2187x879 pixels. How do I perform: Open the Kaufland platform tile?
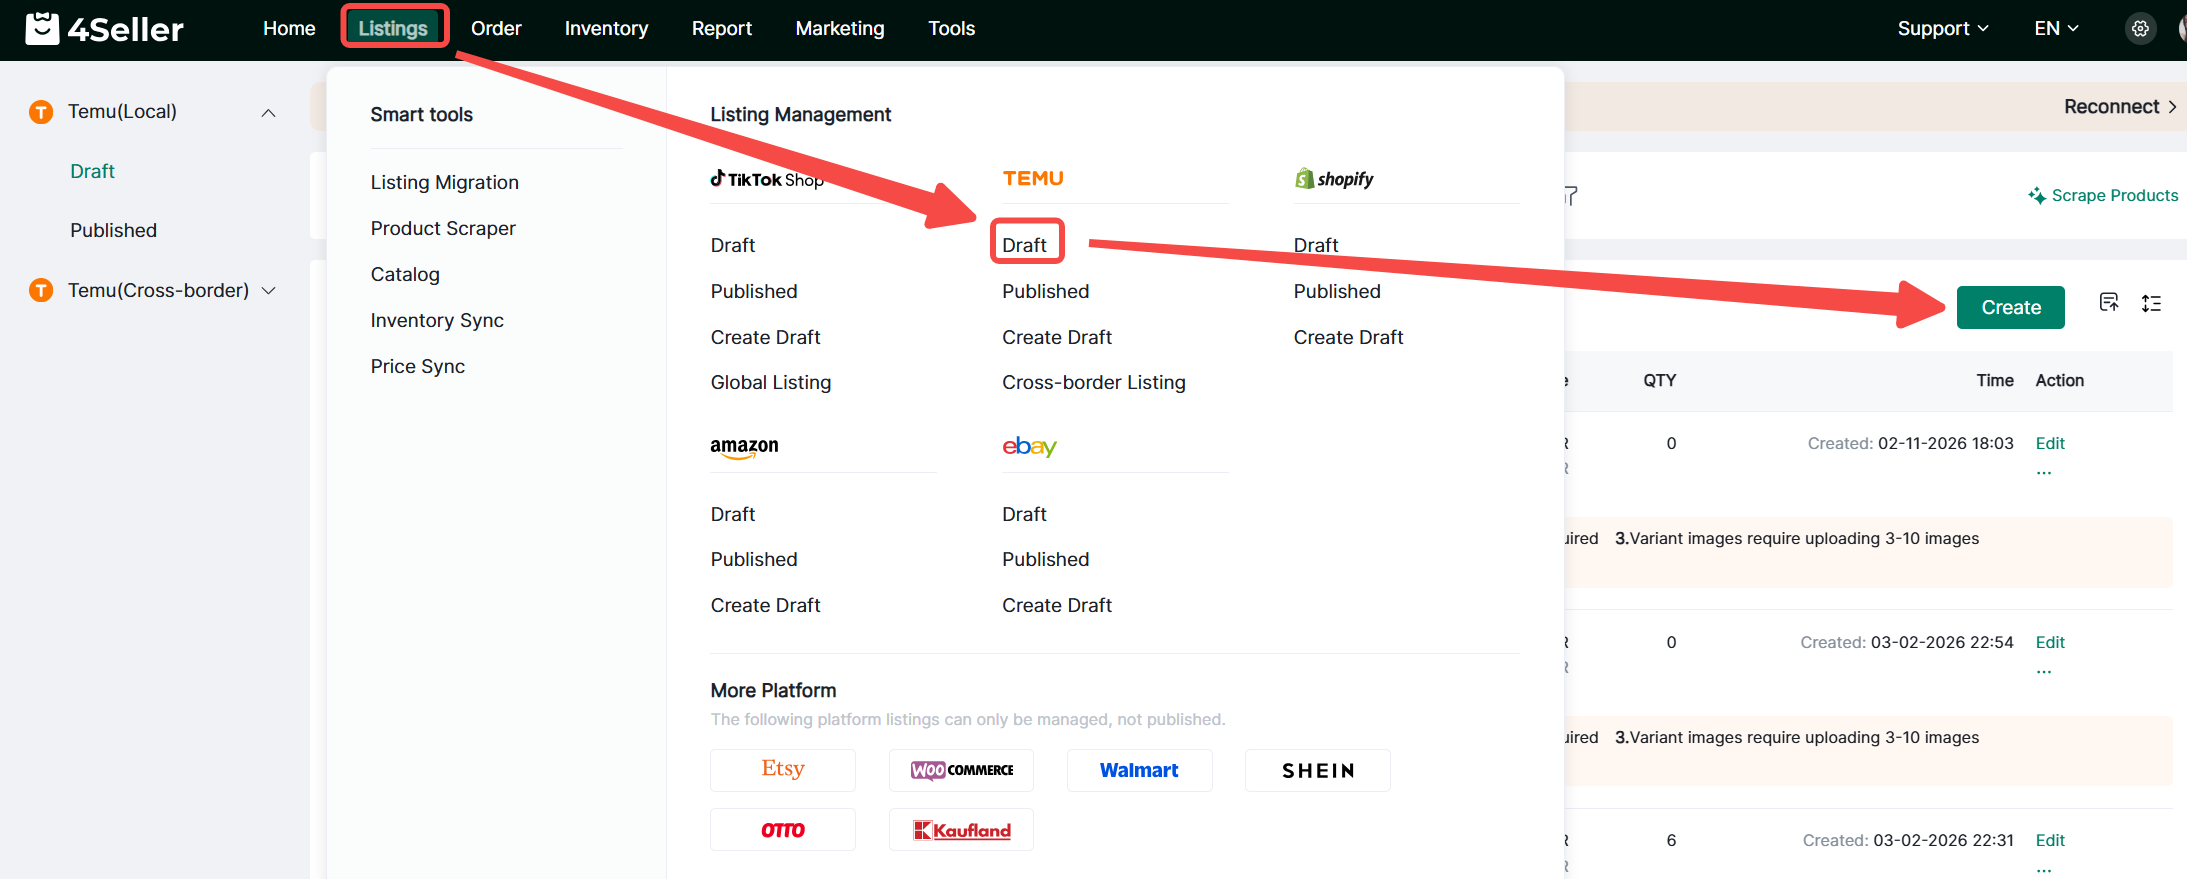pos(961,830)
